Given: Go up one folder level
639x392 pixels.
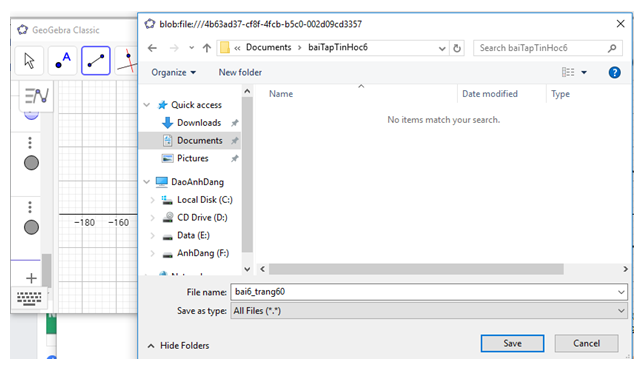Looking at the screenshot, I should tap(207, 48).
